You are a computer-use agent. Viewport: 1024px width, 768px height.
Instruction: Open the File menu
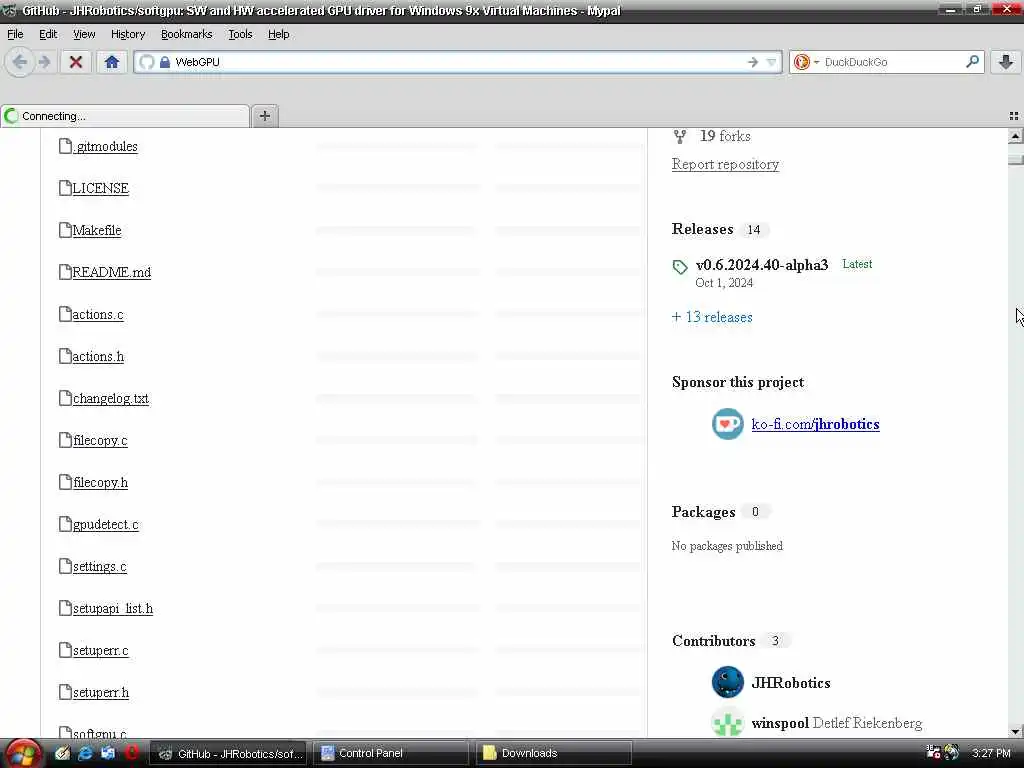point(15,34)
